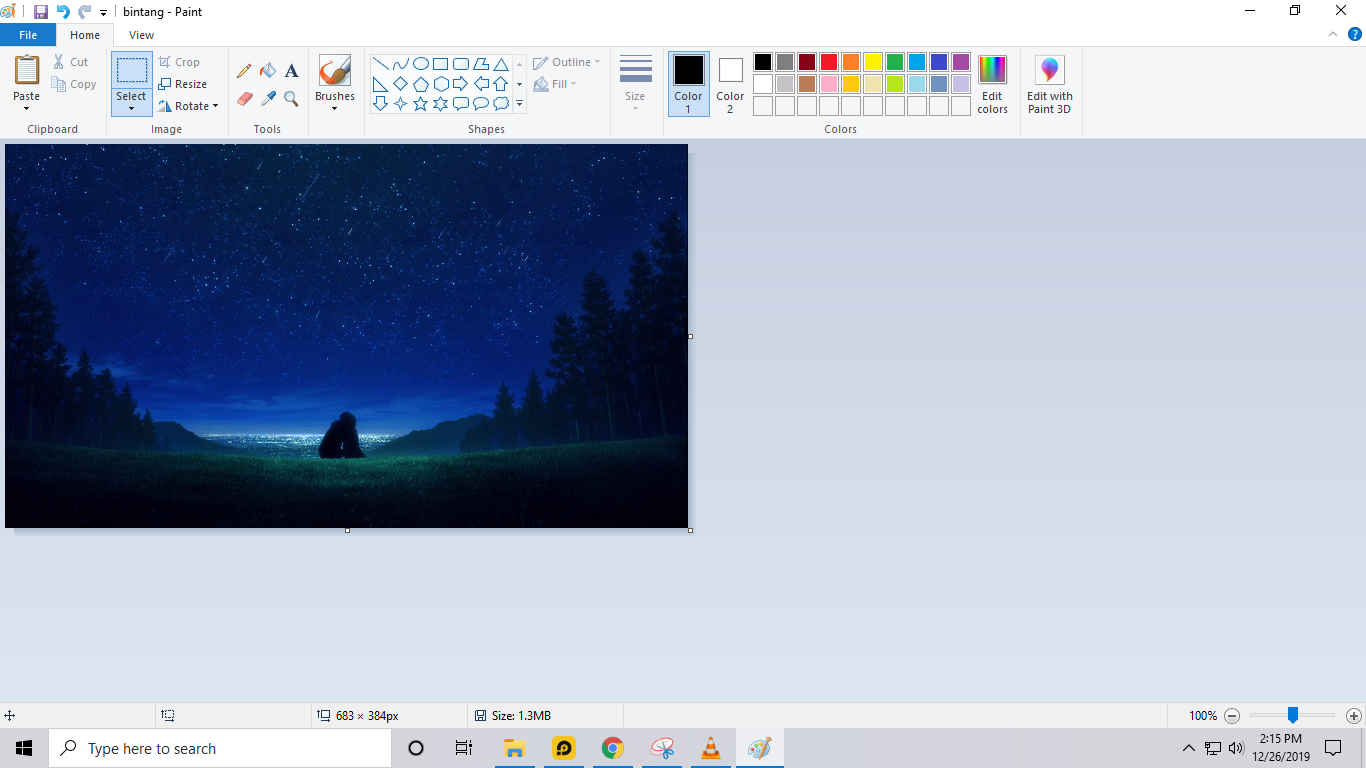
Task: Undo the last action
Action: pyautogui.click(x=63, y=12)
